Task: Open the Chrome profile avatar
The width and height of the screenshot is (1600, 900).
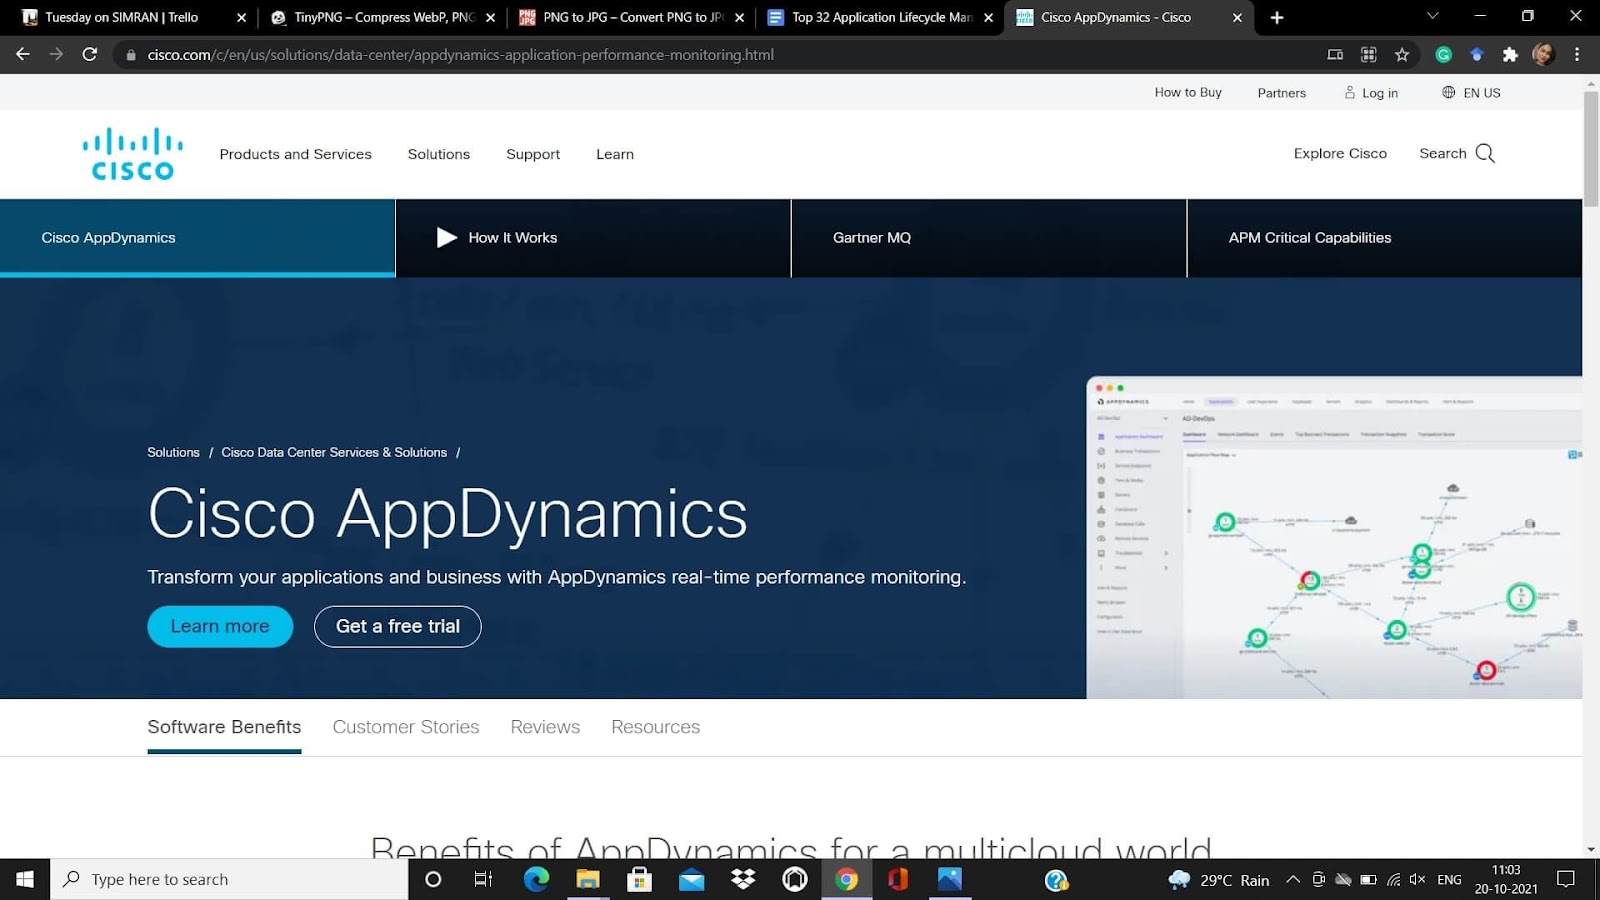Action: pos(1543,54)
